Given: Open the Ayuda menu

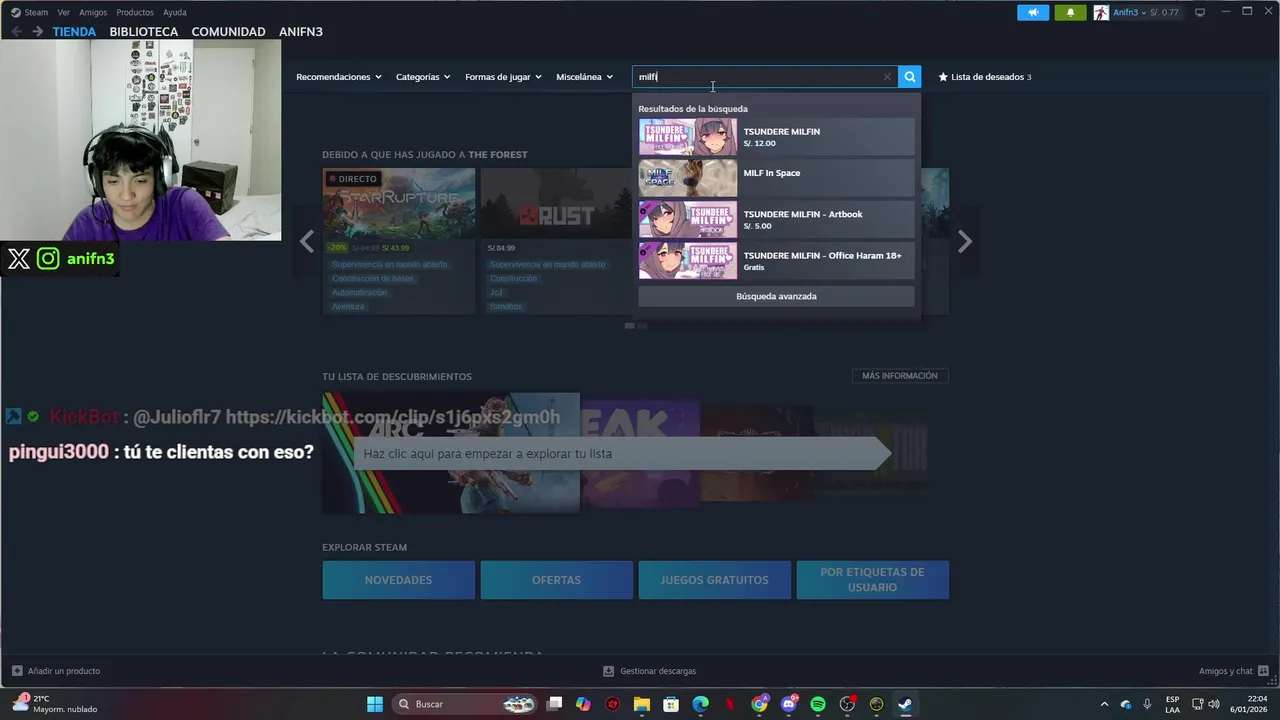Looking at the screenshot, I should click(175, 12).
